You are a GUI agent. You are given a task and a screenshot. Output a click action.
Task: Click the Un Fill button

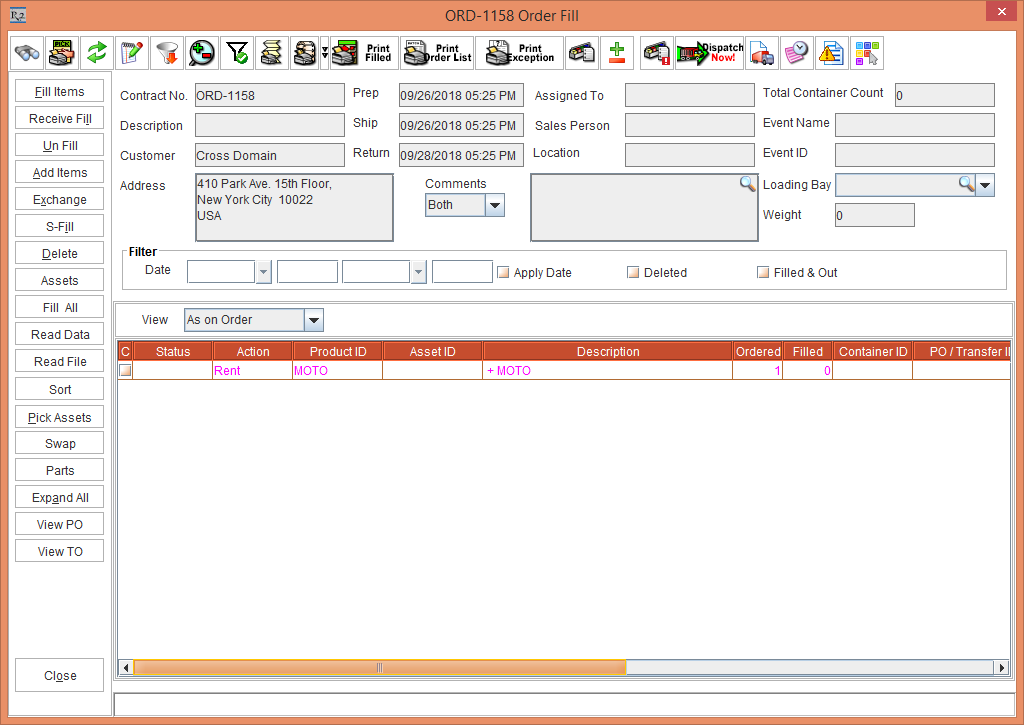click(59, 146)
